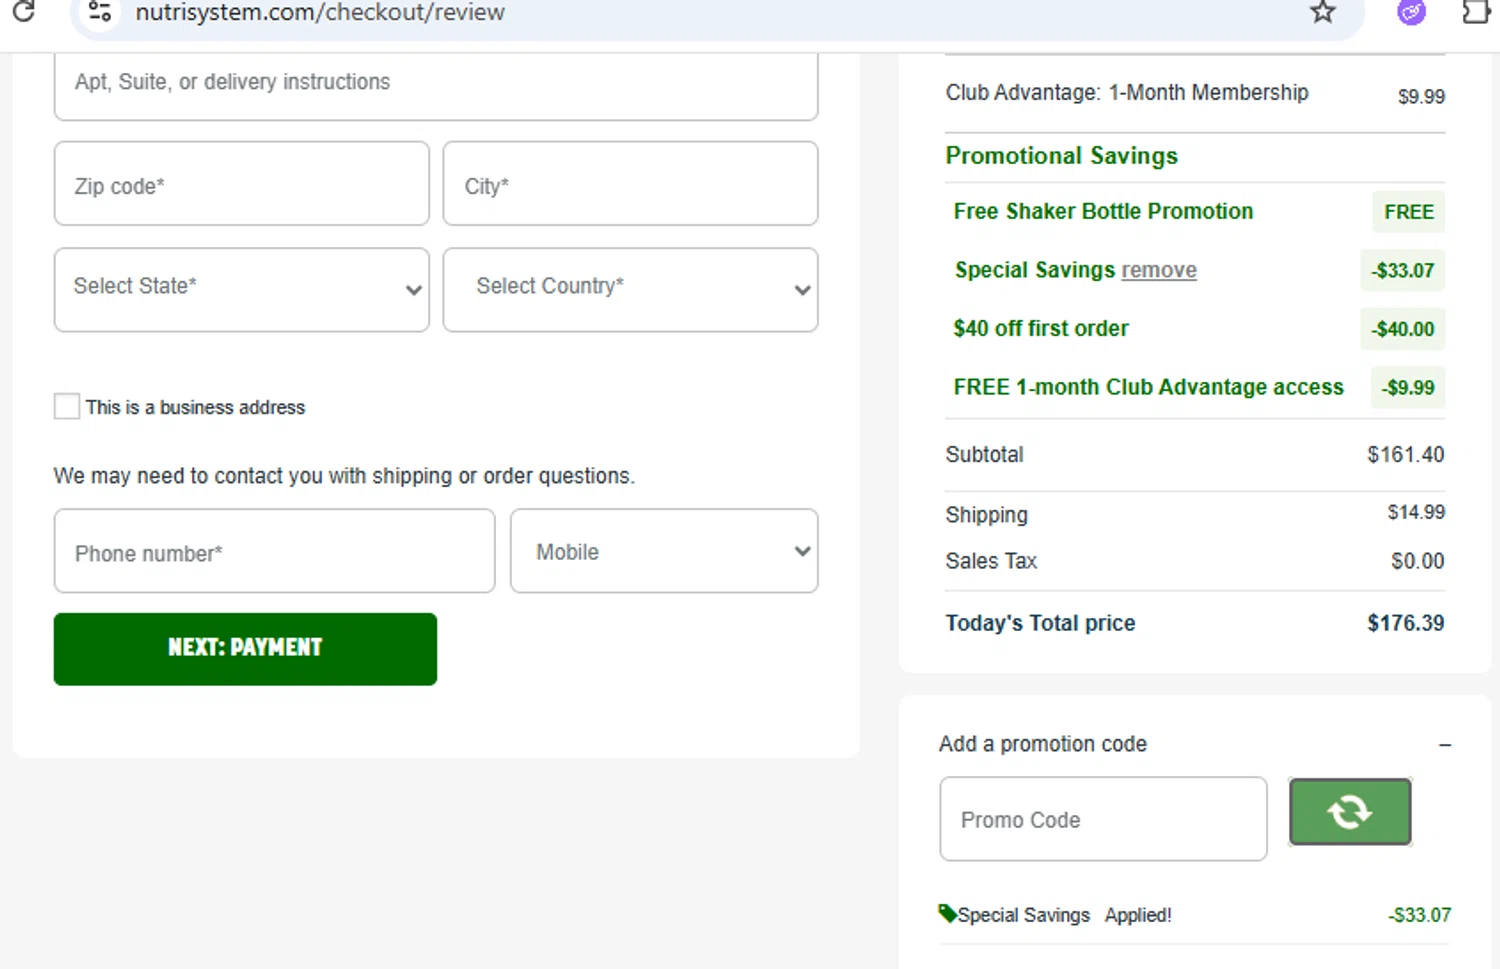Open the Select Country dropdown
Viewport: 1500px width, 969px height.
(630, 289)
